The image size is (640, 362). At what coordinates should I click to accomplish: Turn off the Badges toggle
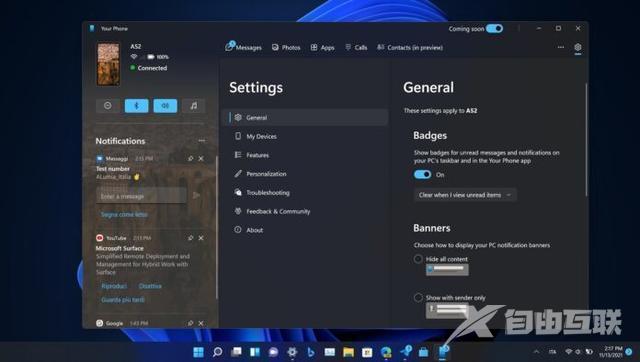(422, 175)
